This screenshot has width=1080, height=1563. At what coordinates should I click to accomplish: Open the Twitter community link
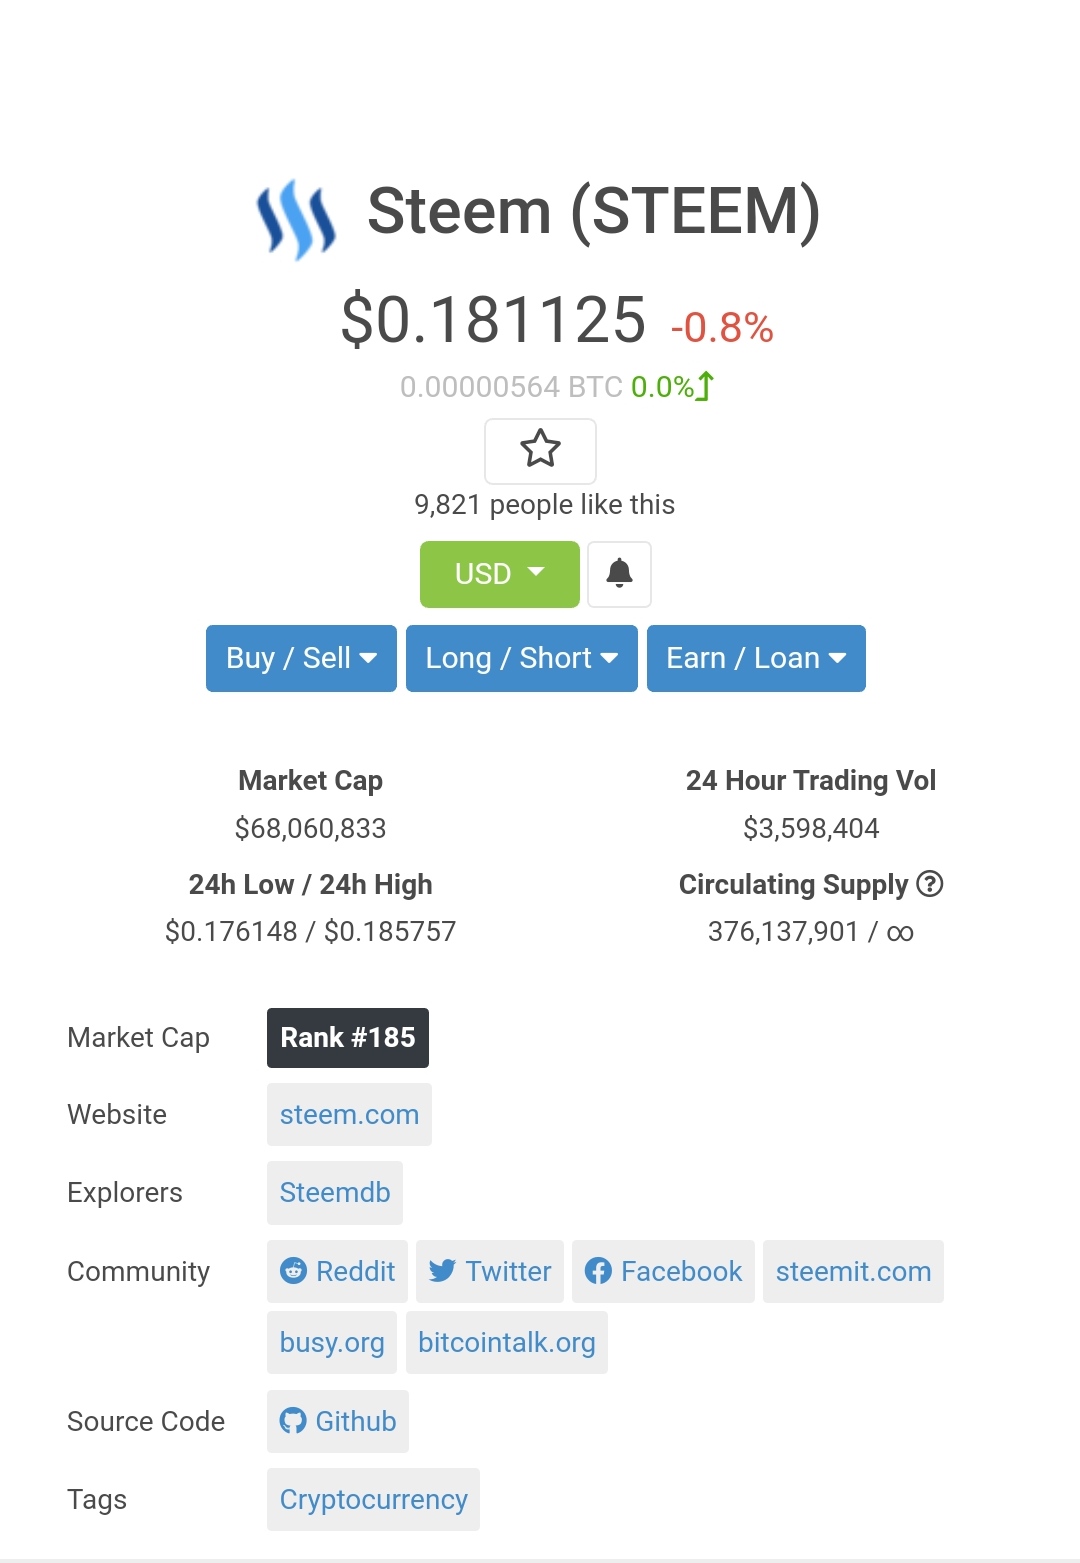tap(490, 1271)
